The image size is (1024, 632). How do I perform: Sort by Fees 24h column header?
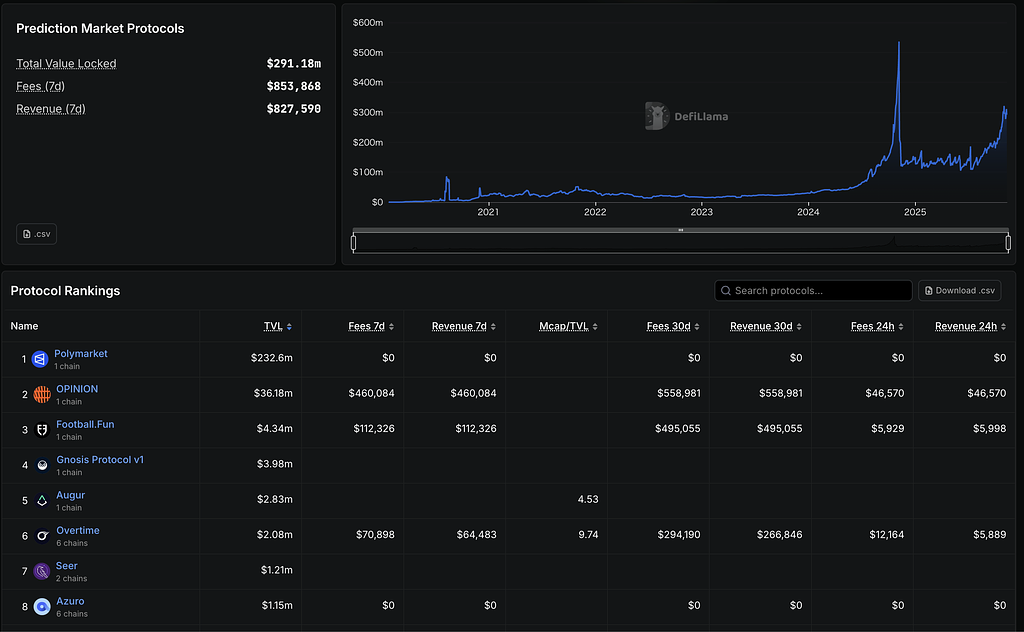pos(877,326)
